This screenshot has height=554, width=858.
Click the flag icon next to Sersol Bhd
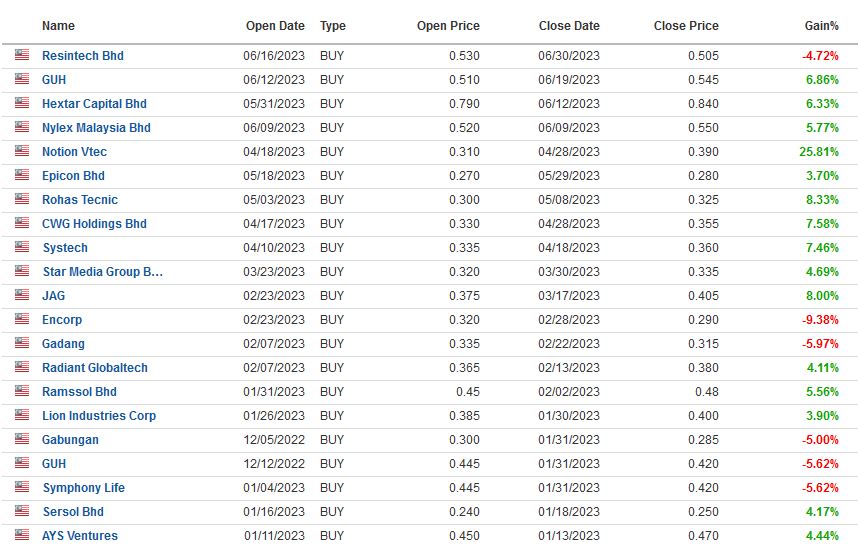click(22, 511)
